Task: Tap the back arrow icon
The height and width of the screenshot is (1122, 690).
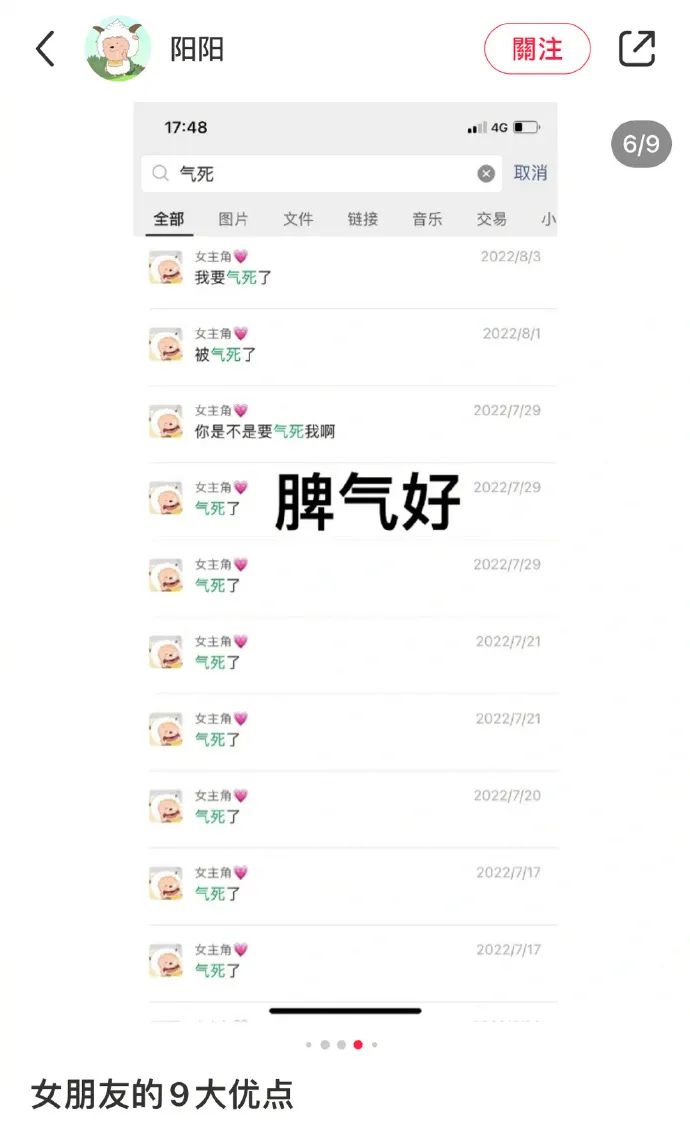Action: point(45,49)
